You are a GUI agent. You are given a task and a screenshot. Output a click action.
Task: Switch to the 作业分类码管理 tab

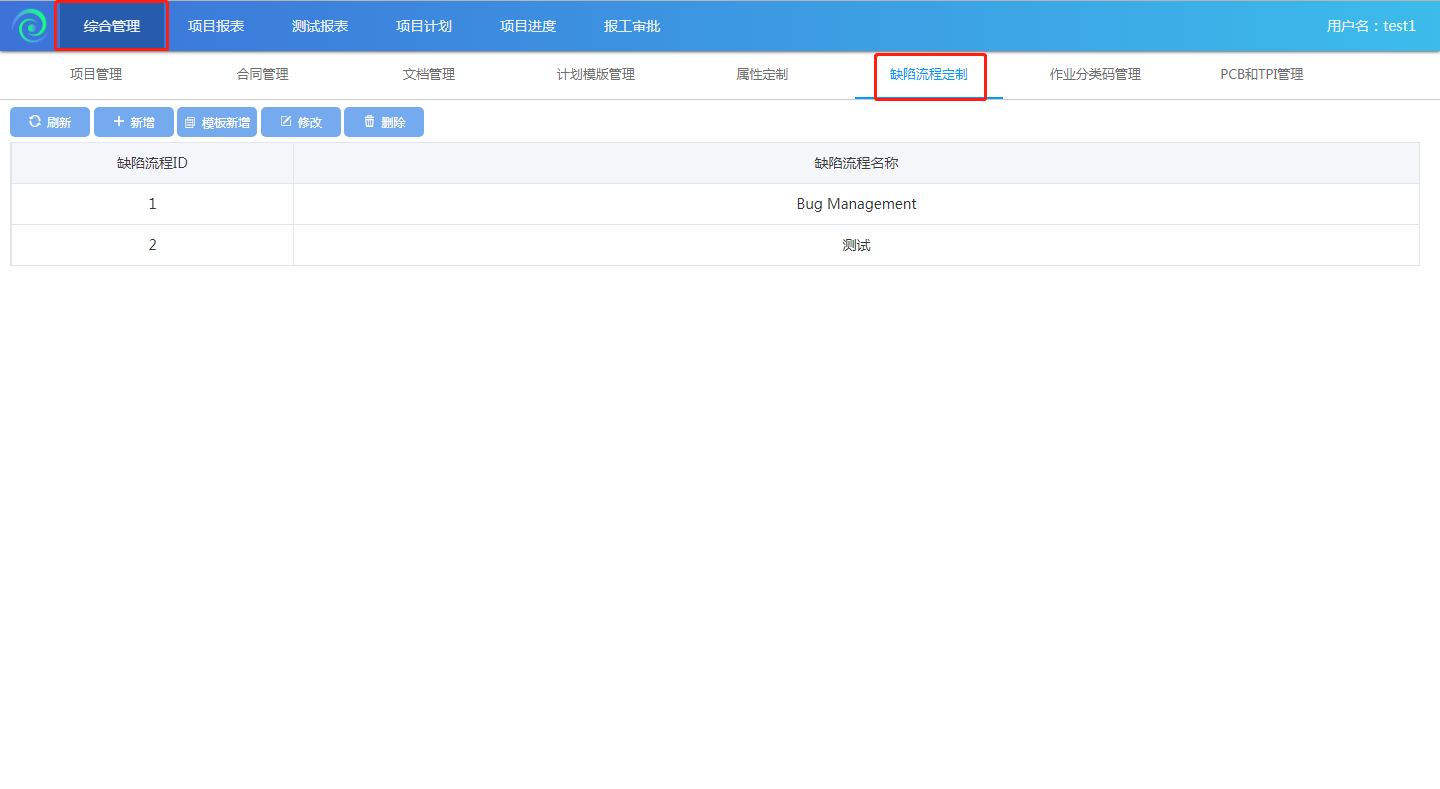tap(1095, 75)
